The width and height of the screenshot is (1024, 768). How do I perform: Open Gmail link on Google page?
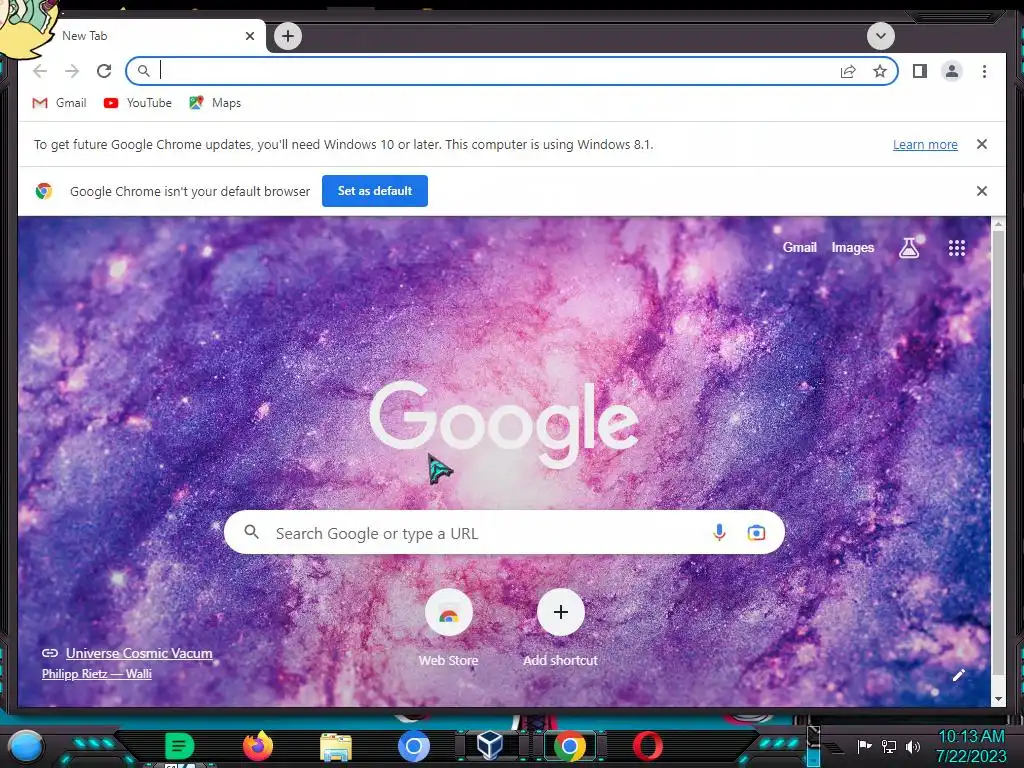point(799,248)
